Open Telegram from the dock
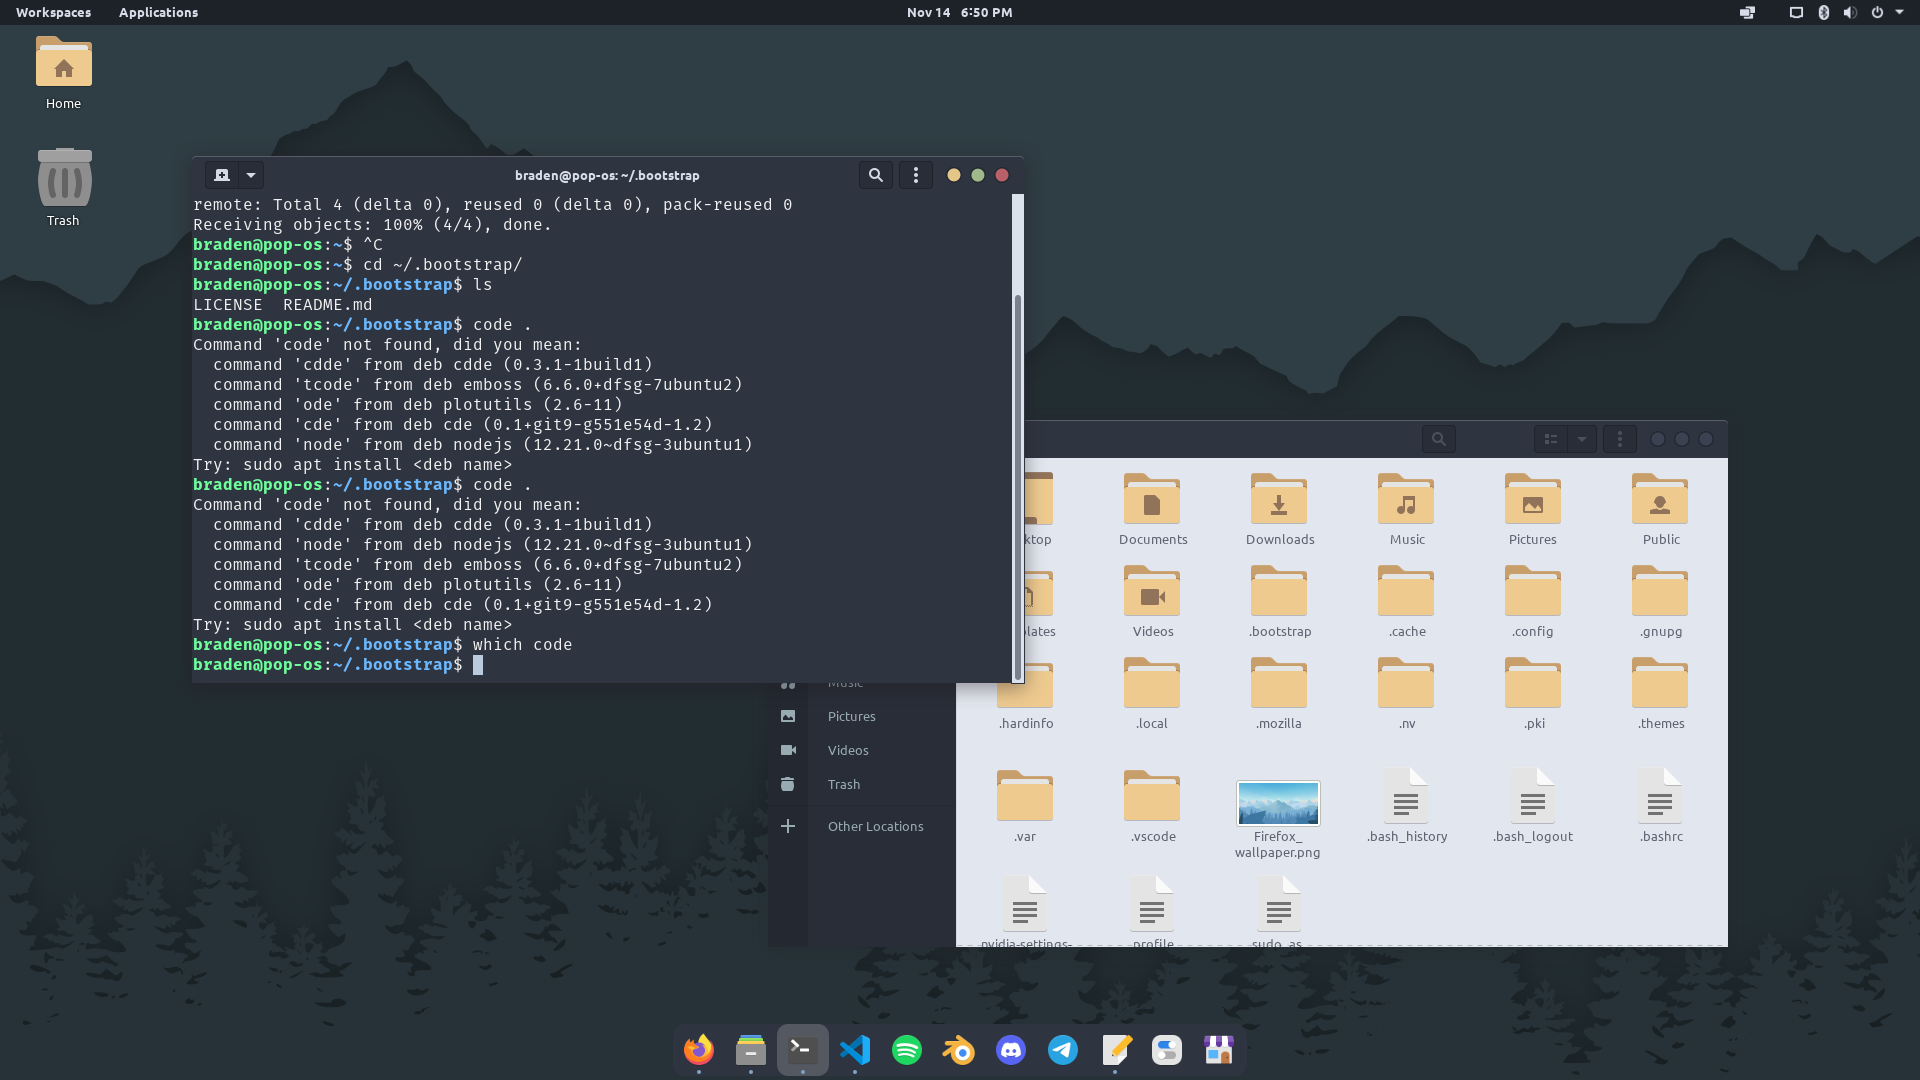This screenshot has width=1920, height=1080. click(x=1063, y=1050)
